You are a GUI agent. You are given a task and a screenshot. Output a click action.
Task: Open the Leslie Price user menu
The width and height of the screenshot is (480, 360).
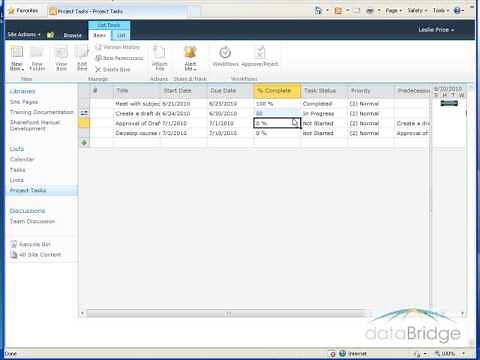click(436, 30)
